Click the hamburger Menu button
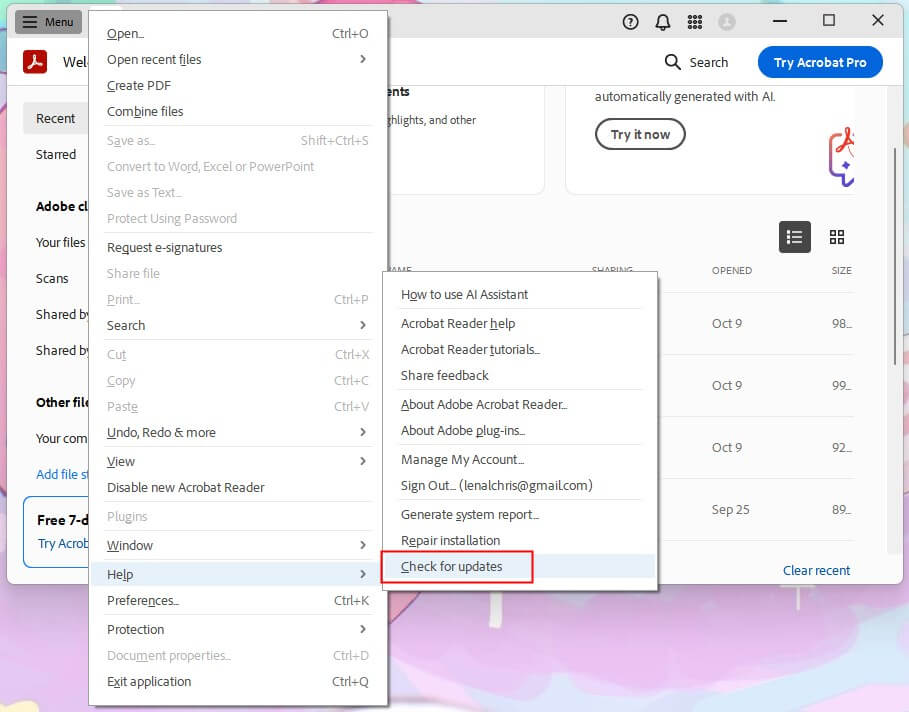This screenshot has width=909, height=712. click(x=48, y=22)
